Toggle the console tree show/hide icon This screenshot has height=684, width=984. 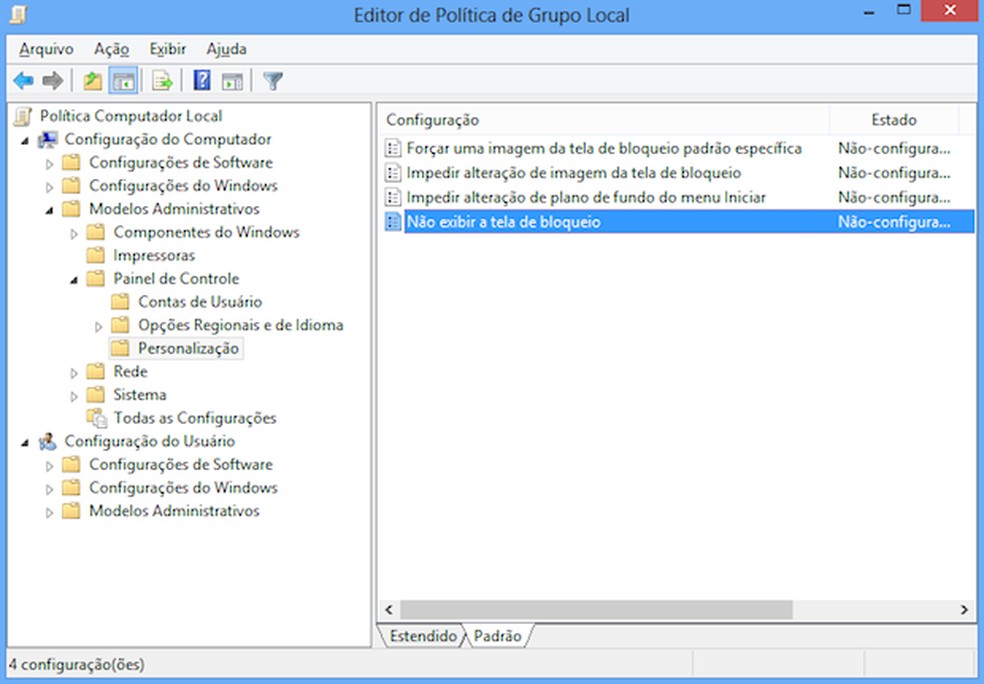(123, 80)
